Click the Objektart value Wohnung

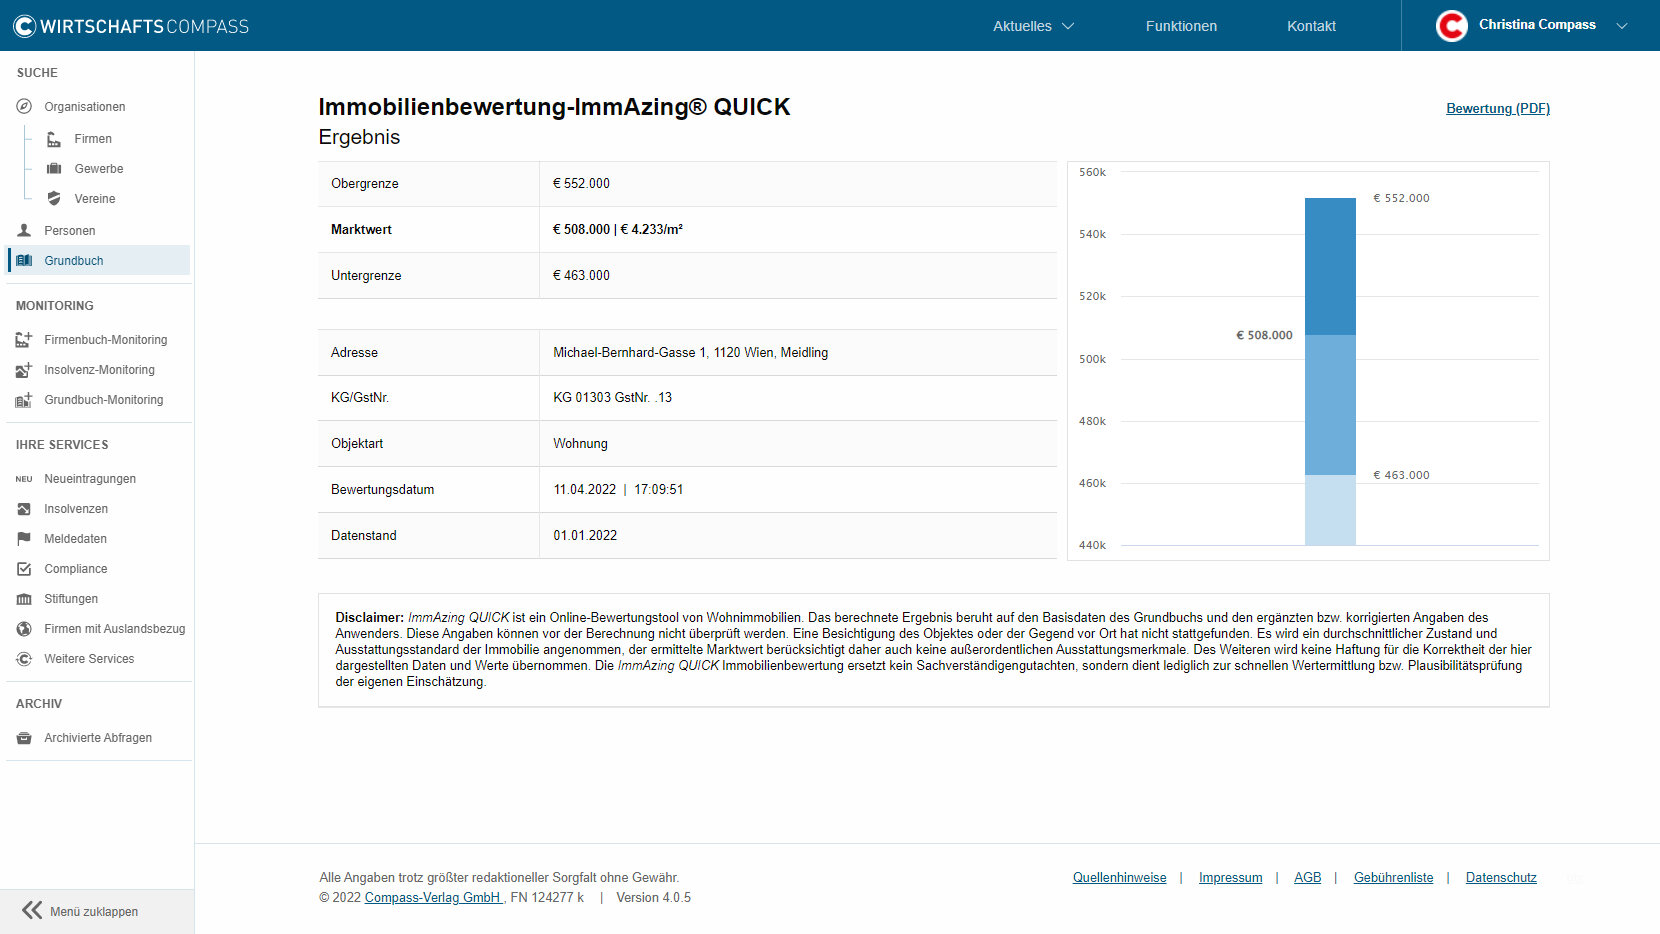point(580,444)
